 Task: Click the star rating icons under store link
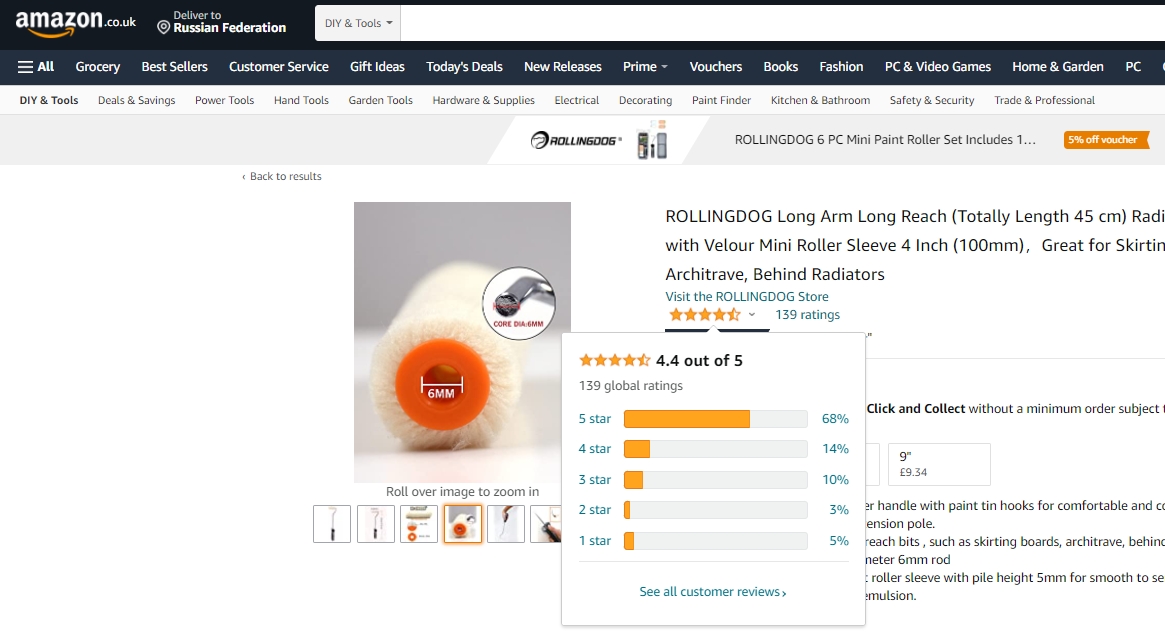(x=704, y=314)
